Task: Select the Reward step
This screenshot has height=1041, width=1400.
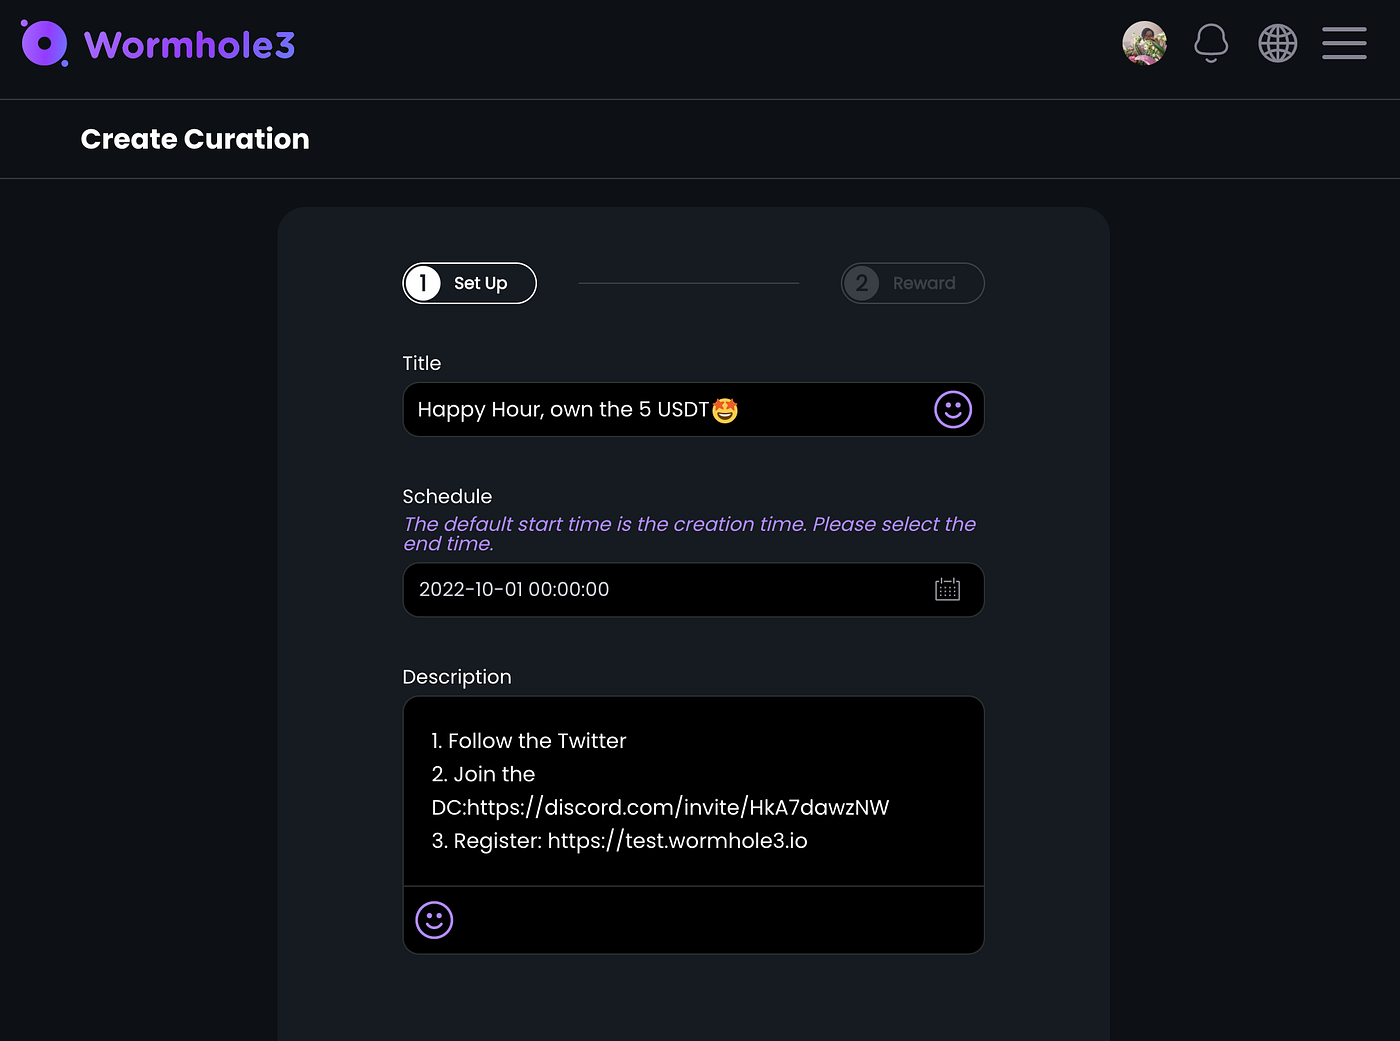Action: click(913, 283)
